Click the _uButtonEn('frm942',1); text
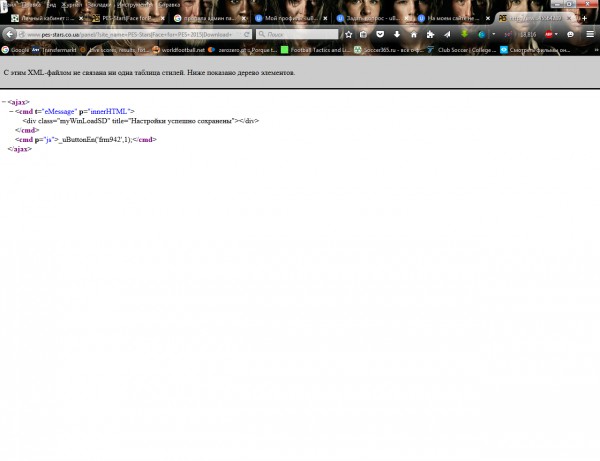Viewport: 600px width, 461px height. pos(95,140)
